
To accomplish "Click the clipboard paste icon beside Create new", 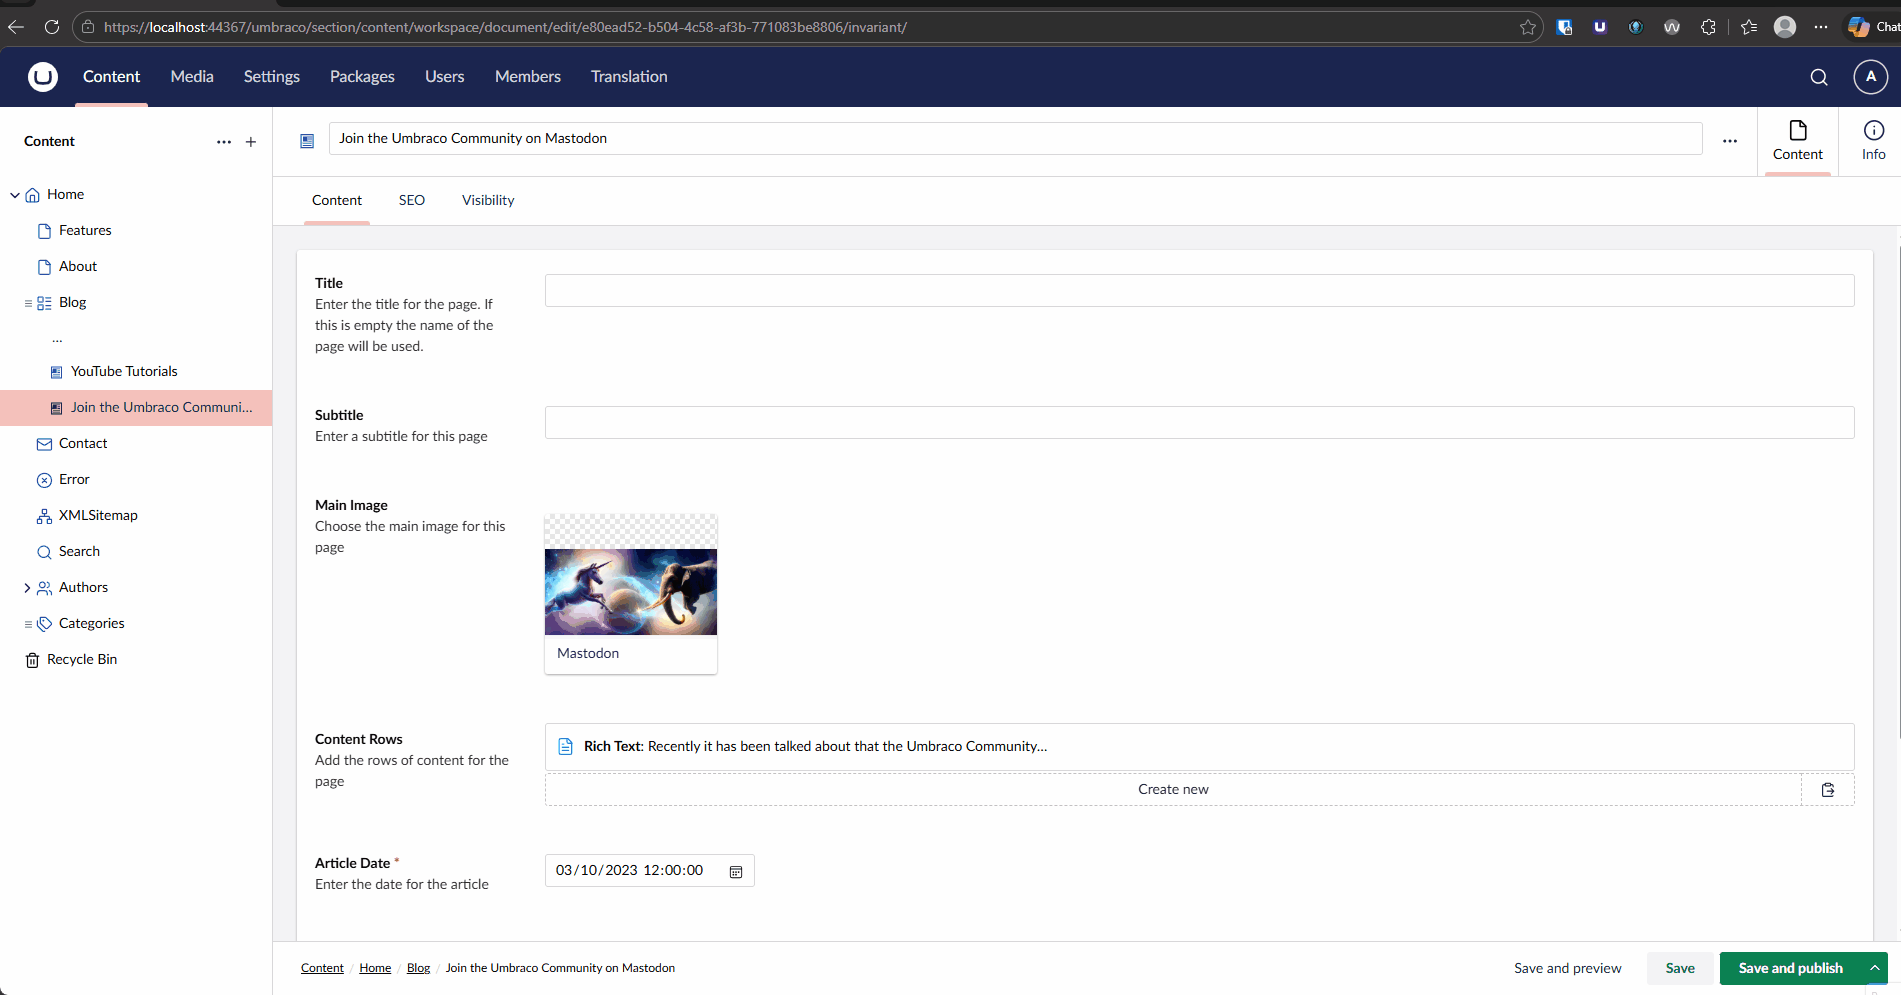I will pyautogui.click(x=1828, y=789).
